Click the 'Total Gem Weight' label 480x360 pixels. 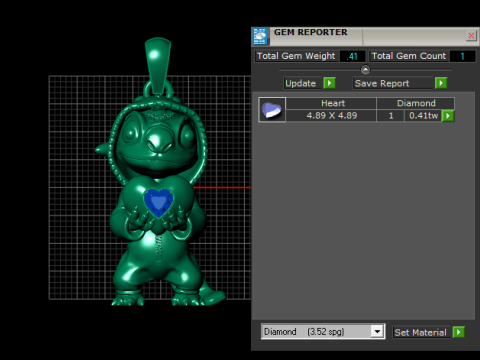coord(296,56)
